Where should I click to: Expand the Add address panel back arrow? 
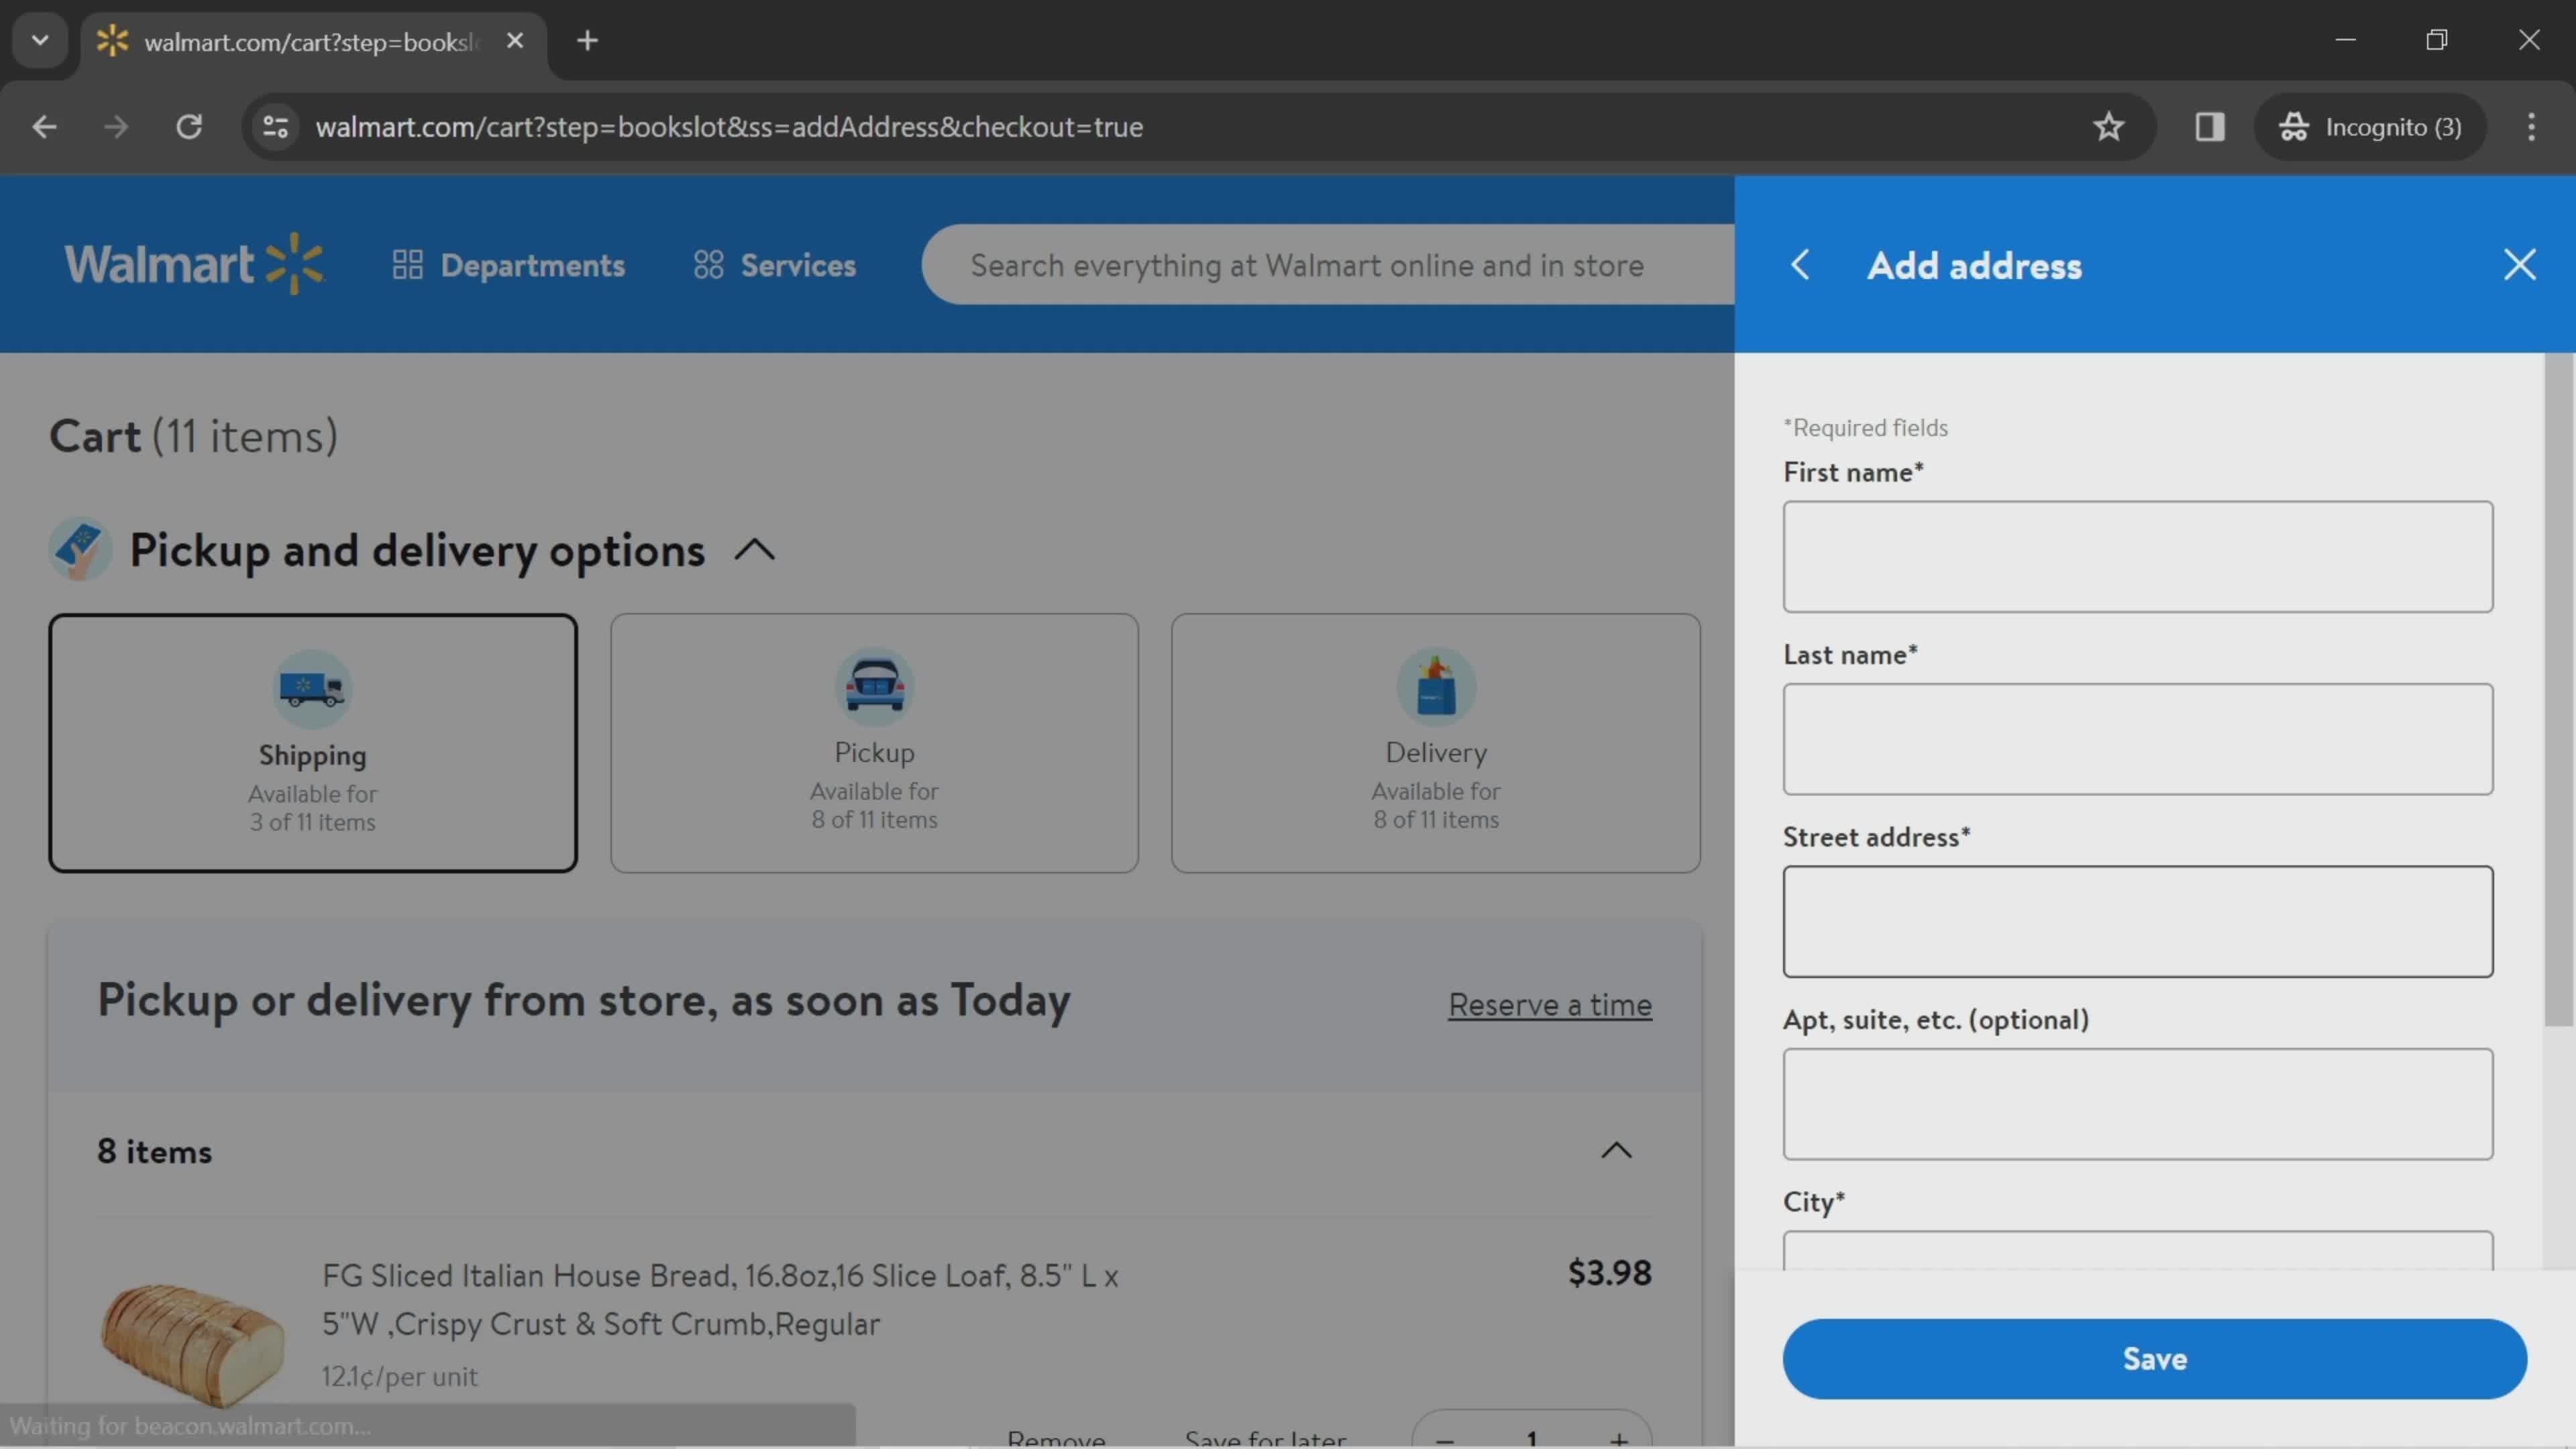(1801, 264)
